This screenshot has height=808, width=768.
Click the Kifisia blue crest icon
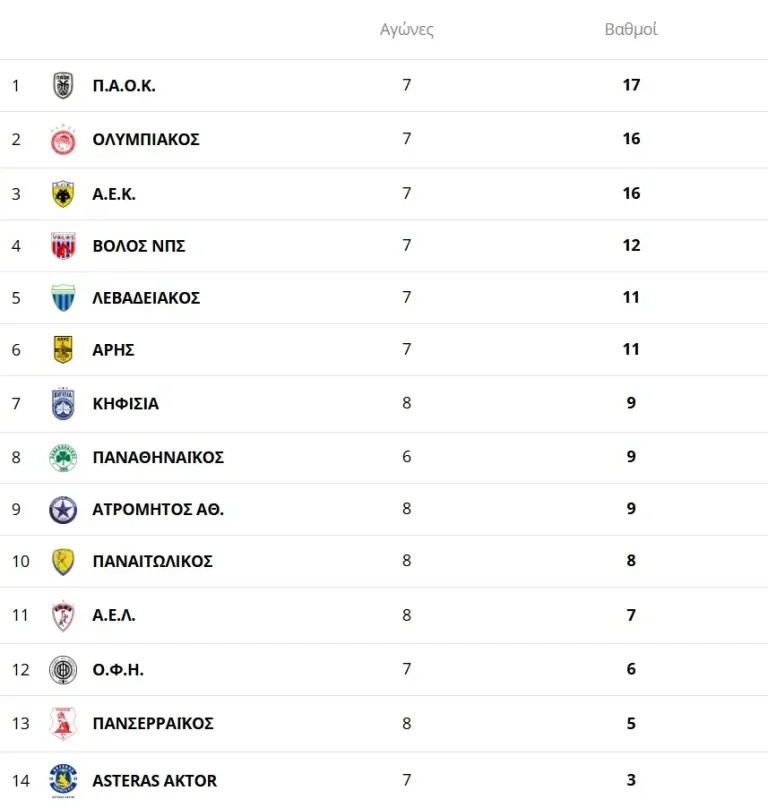coord(63,404)
